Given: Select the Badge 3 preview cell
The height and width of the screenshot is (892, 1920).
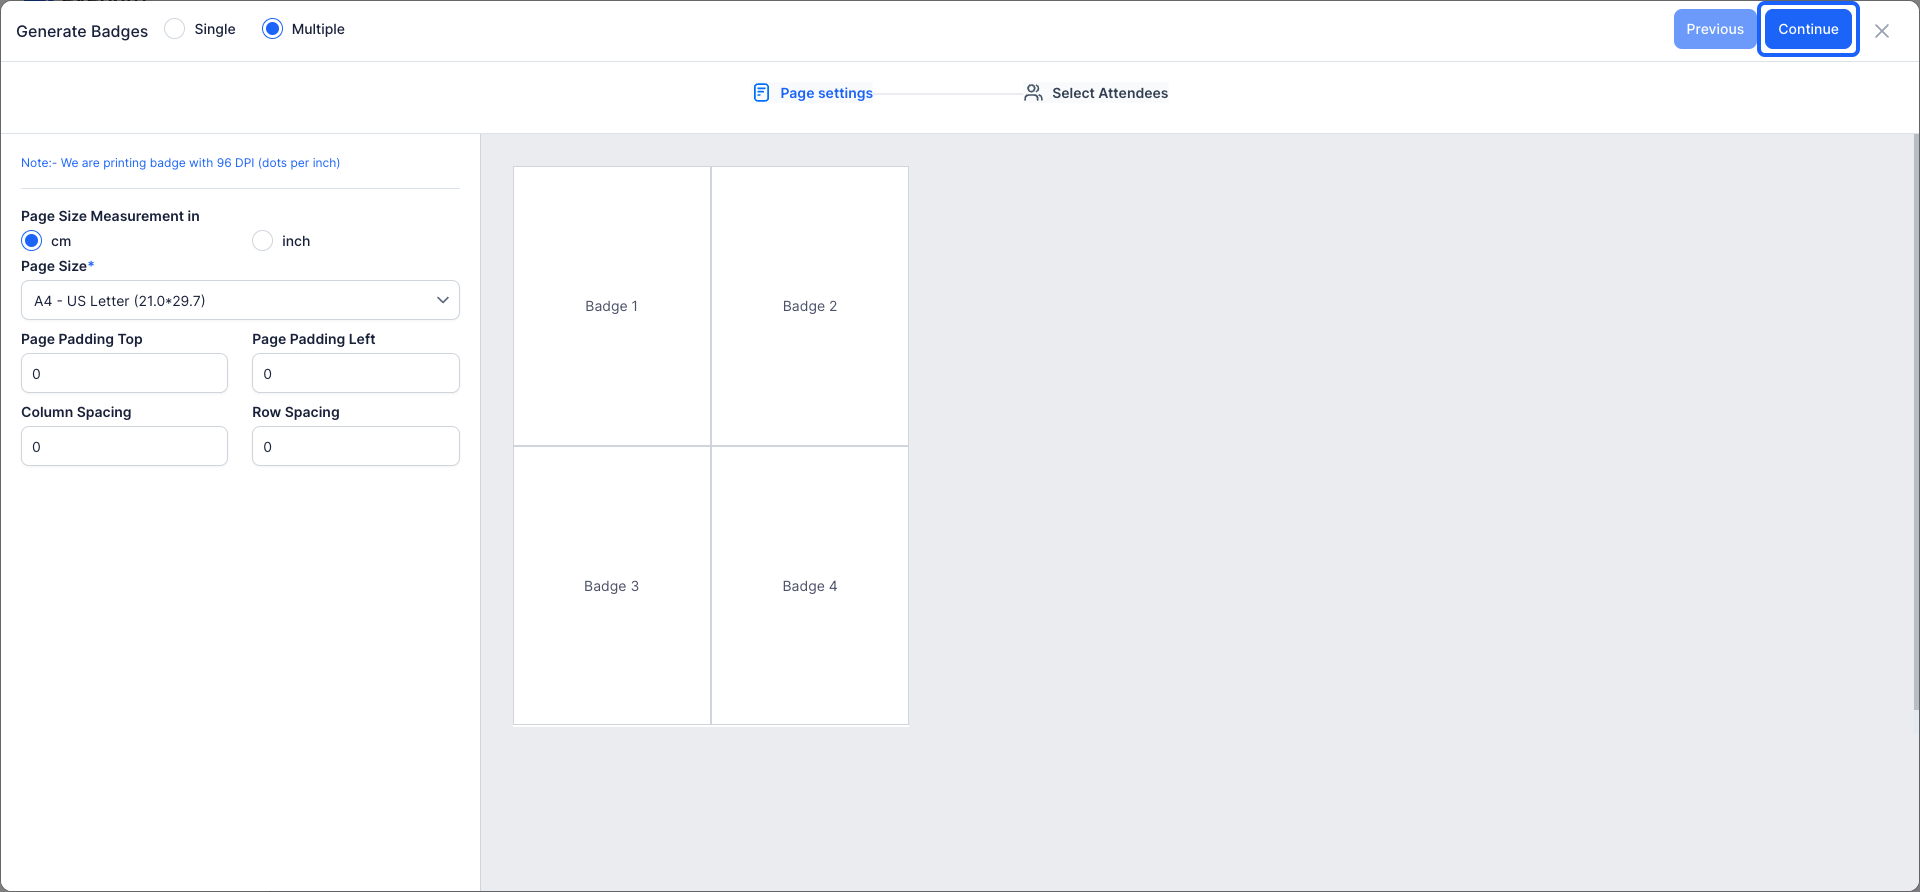Looking at the screenshot, I should tap(612, 586).
